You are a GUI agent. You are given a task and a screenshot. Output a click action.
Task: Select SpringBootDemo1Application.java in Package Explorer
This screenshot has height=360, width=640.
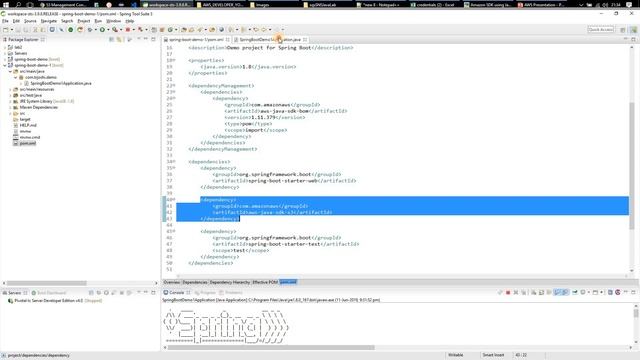click(x=60, y=83)
